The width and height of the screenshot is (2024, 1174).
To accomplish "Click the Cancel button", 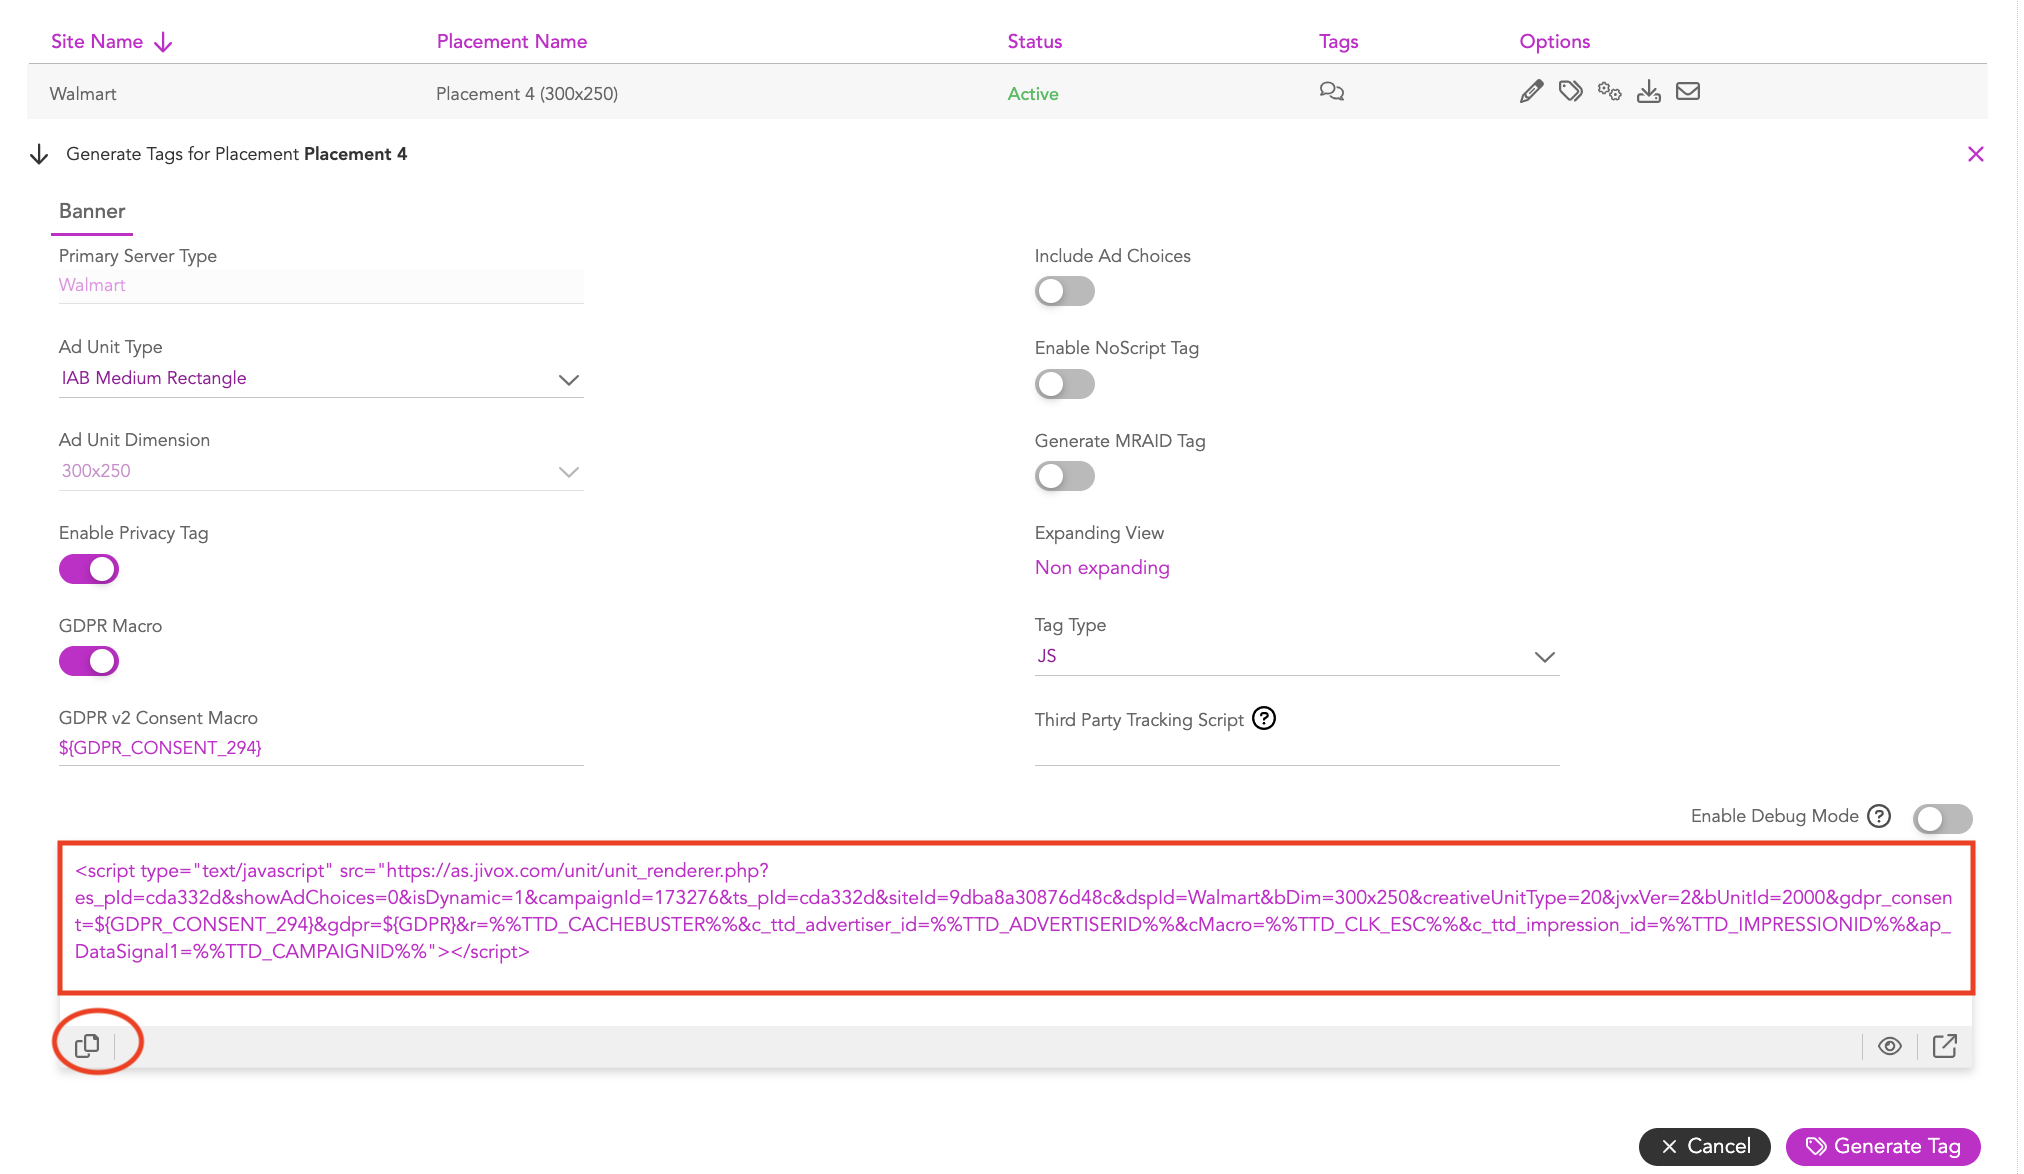I will pyautogui.click(x=1704, y=1146).
